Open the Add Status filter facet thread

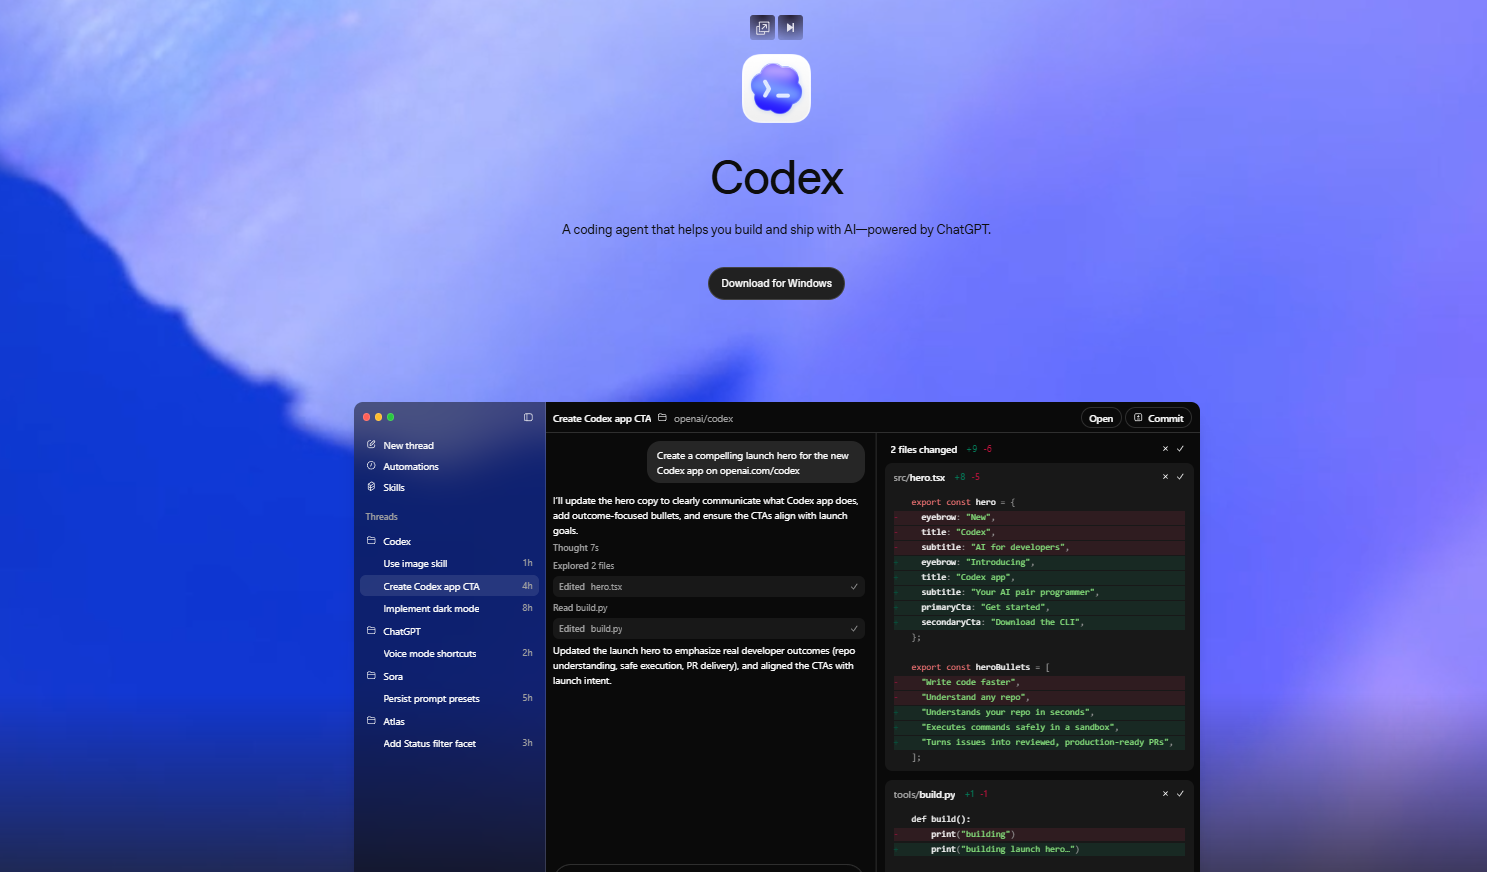[x=449, y=744]
